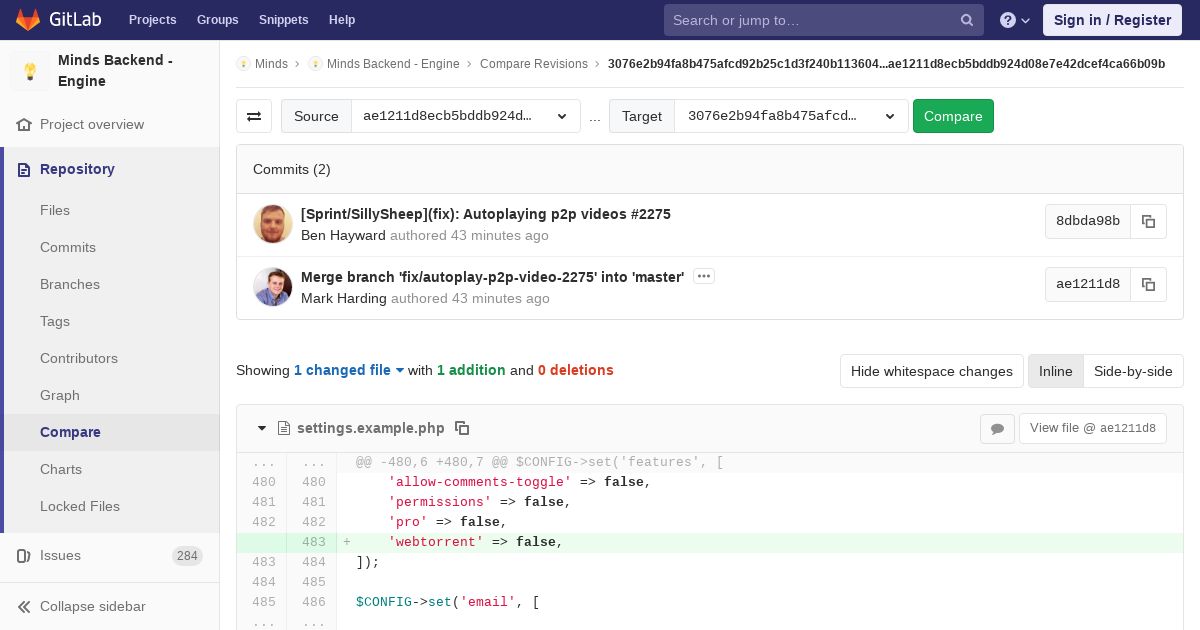Screen dimensions: 1200x630
Task: Click the 8dbda98b commit hash
Action: tap(1088, 221)
